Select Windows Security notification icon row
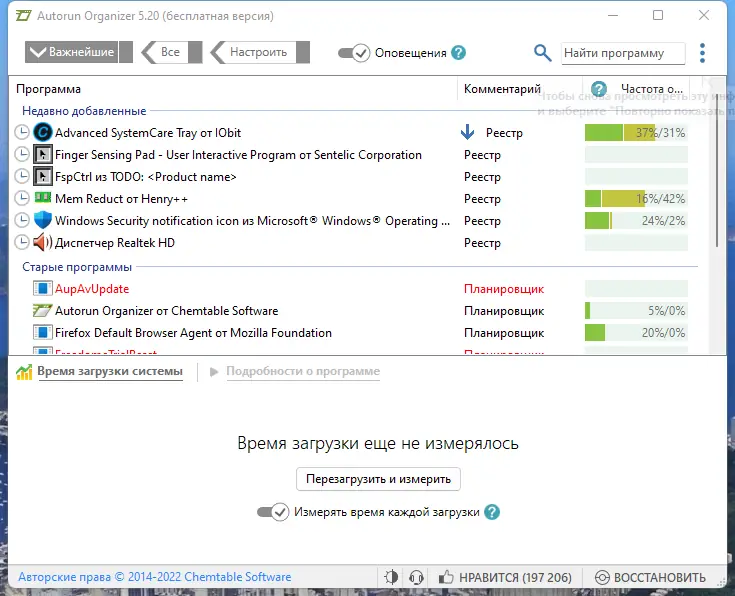The image size is (735, 596). pos(252,221)
